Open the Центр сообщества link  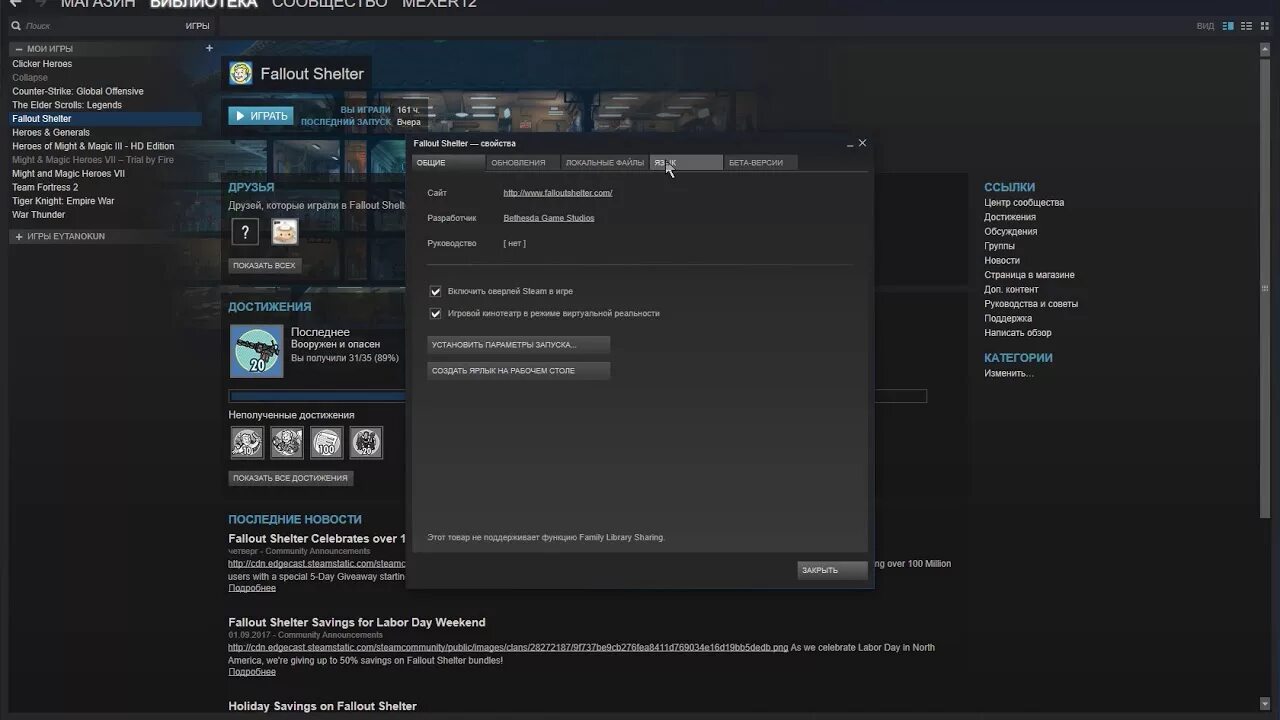[1024, 203]
